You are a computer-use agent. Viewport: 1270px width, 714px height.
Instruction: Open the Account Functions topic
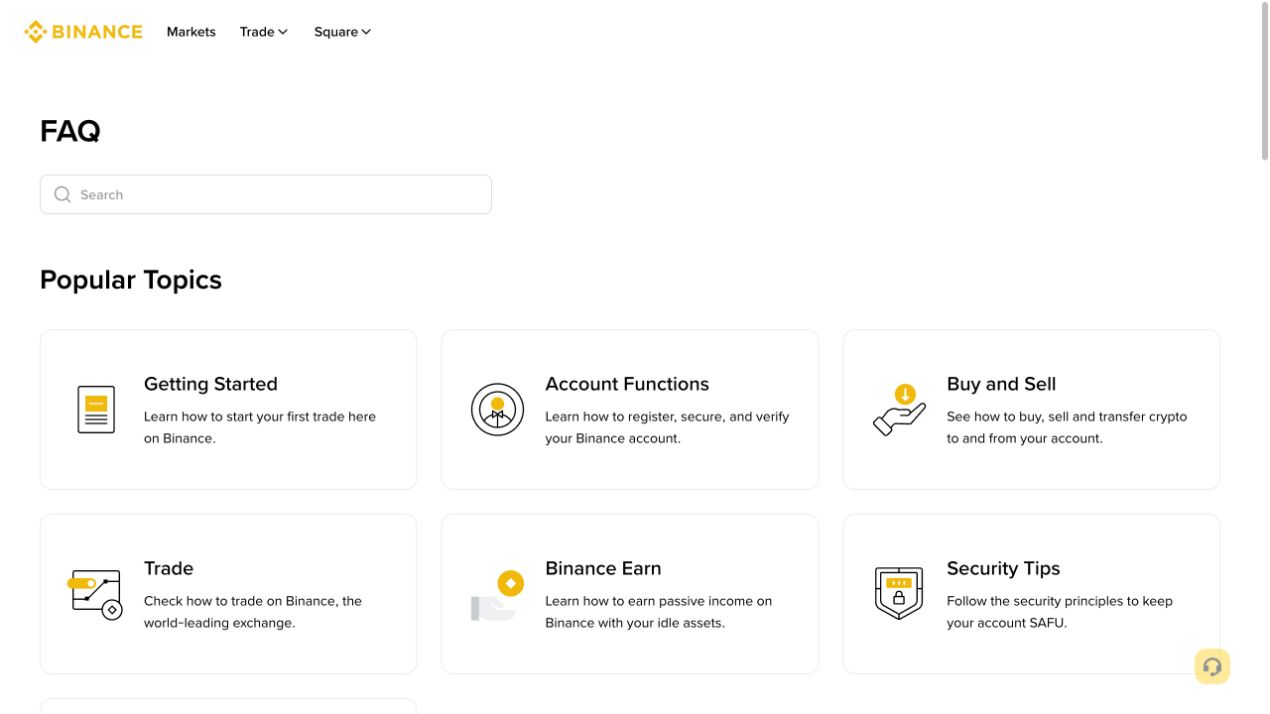pyautogui.click(x=630, y=409)
